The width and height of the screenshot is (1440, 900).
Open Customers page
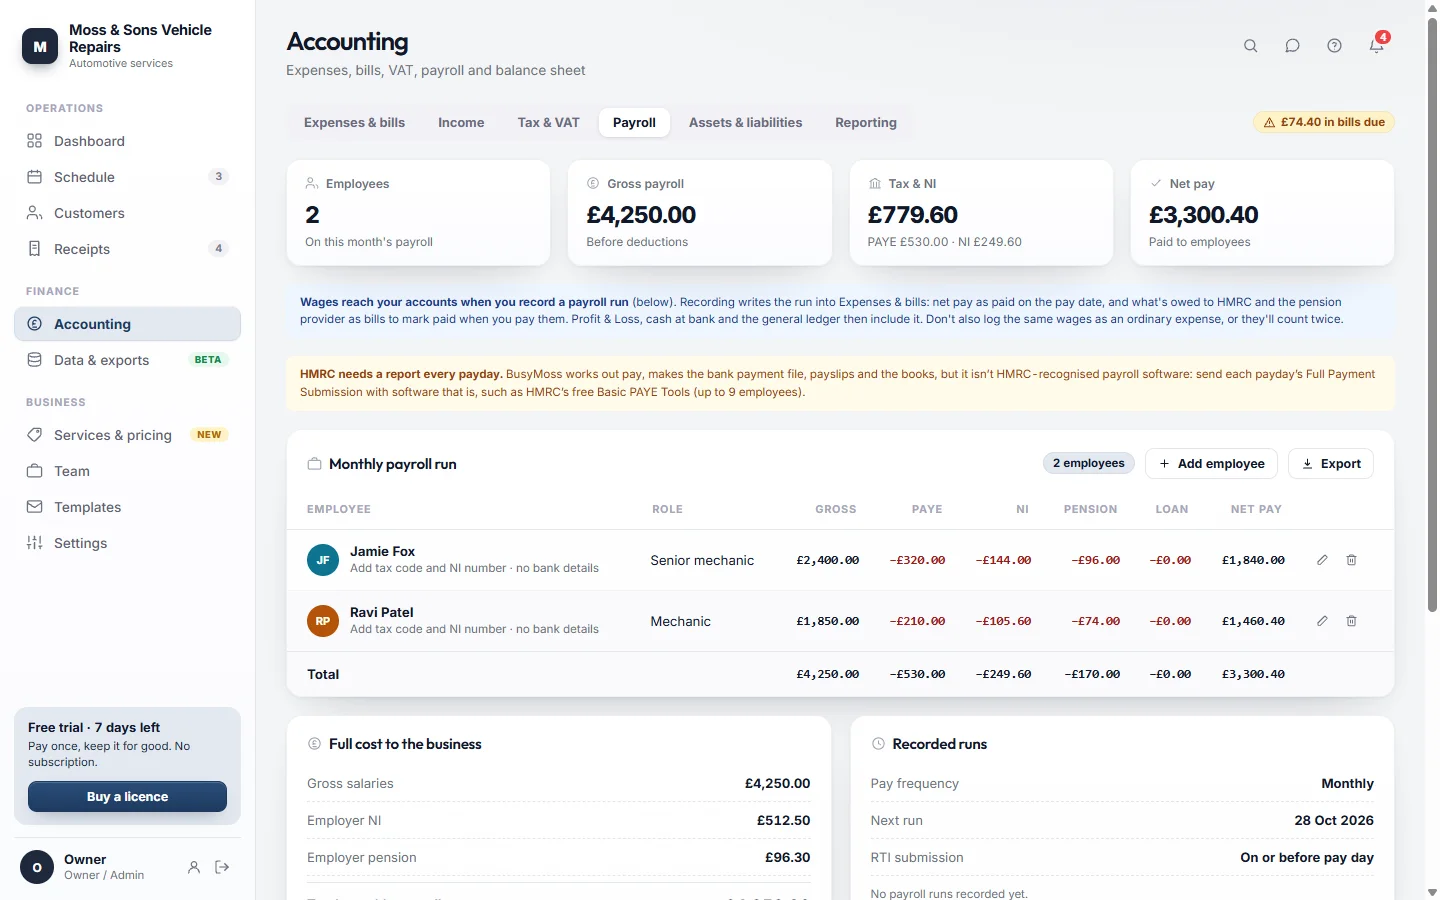127,213
